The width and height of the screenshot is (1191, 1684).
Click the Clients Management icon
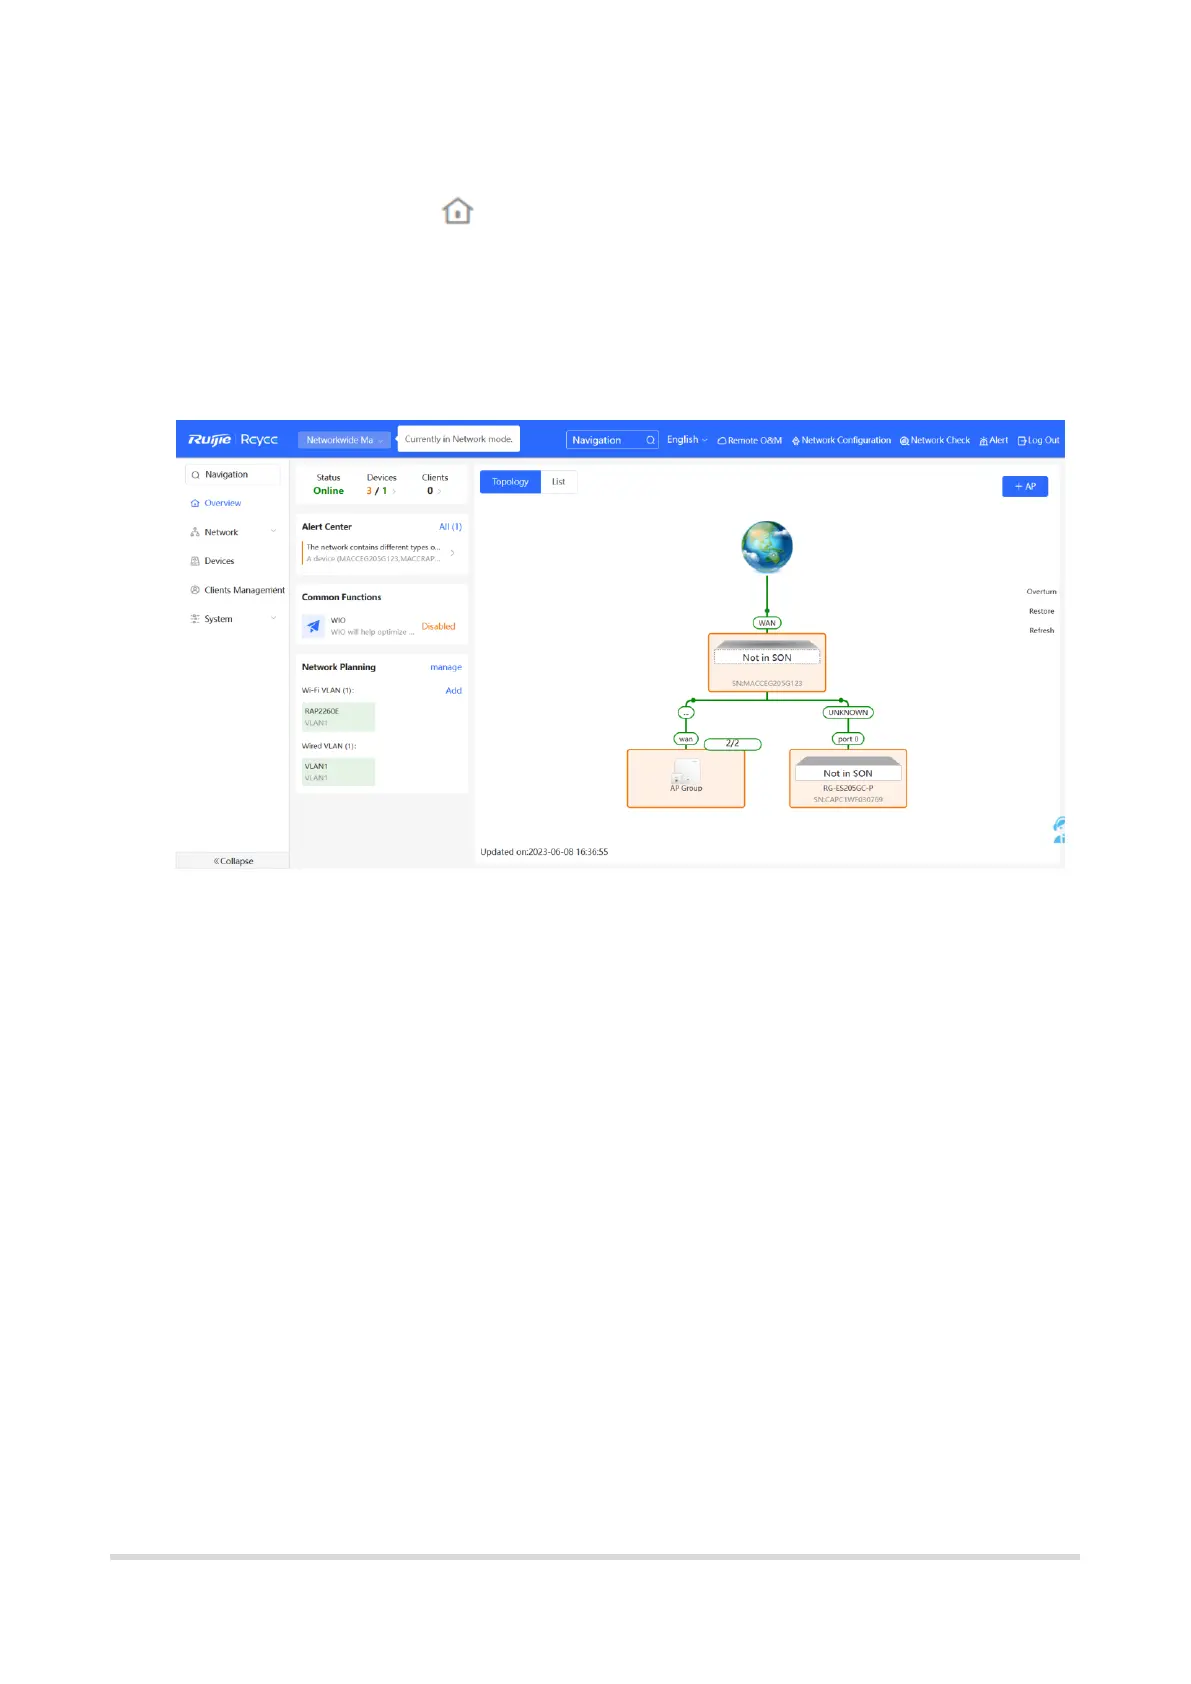(x=195, y=590)
